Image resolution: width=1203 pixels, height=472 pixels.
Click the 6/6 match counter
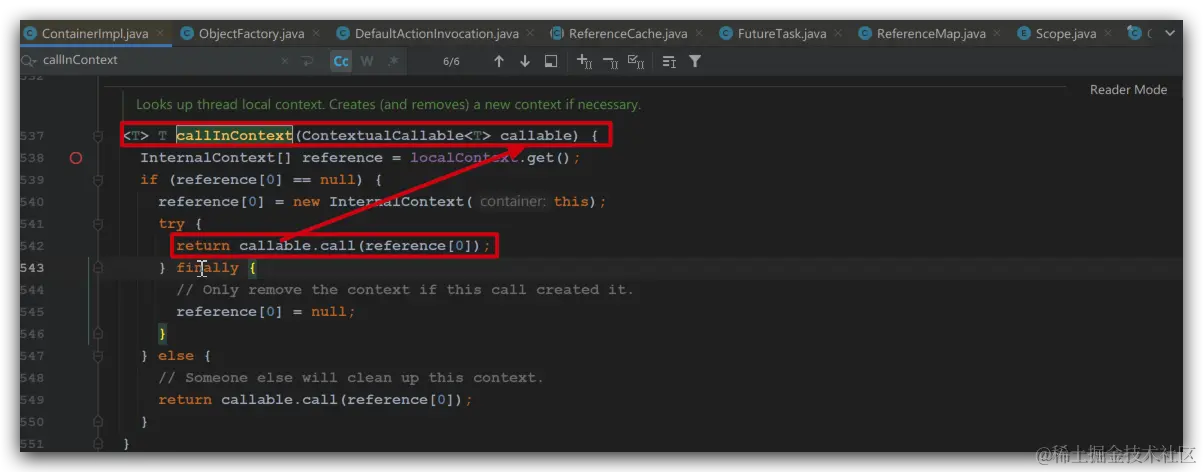451,61
